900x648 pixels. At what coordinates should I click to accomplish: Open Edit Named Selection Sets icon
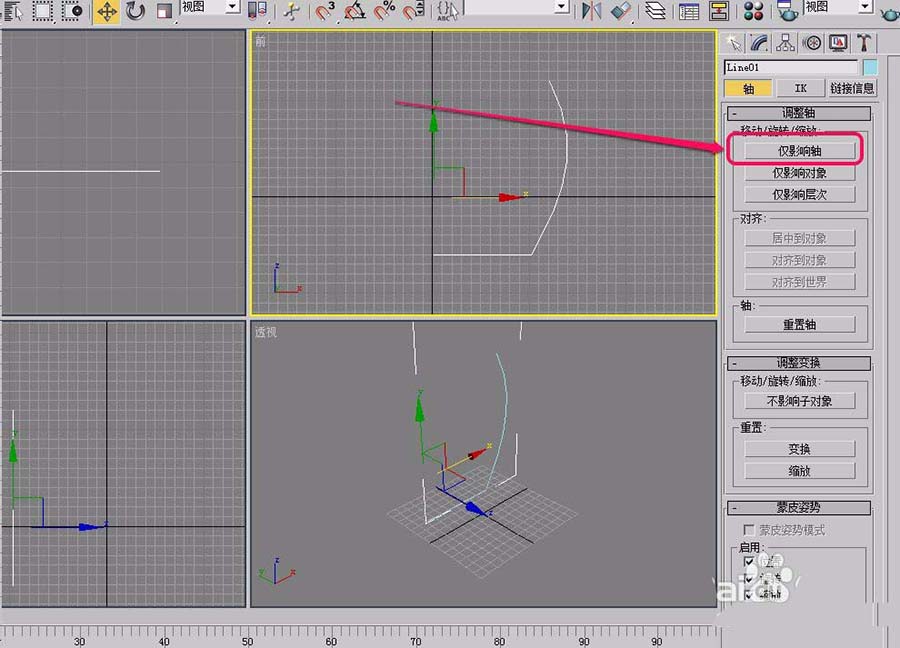pyautogui.click(x=448, y=10)
